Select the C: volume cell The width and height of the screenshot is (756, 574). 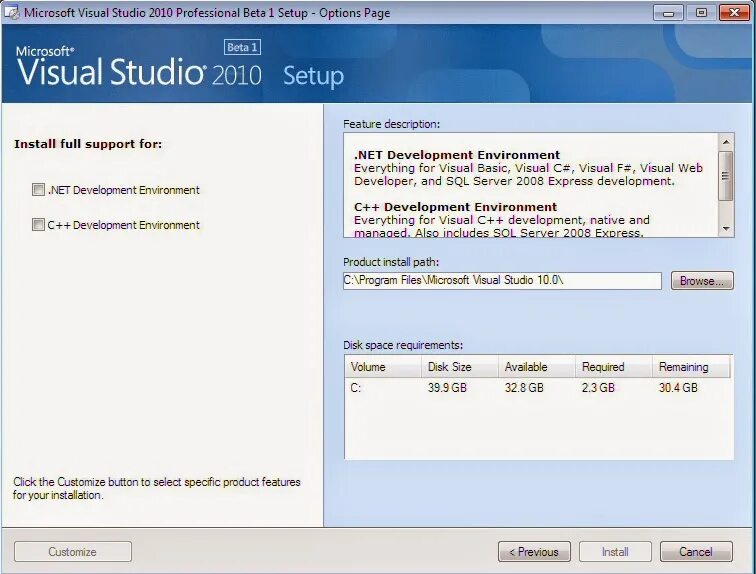[x=356, y=388]
